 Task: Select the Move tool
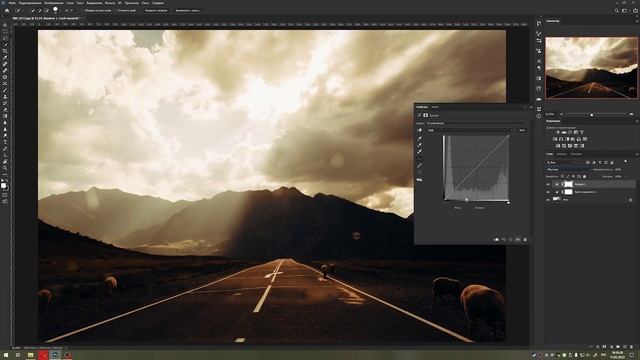coord(5,25)
